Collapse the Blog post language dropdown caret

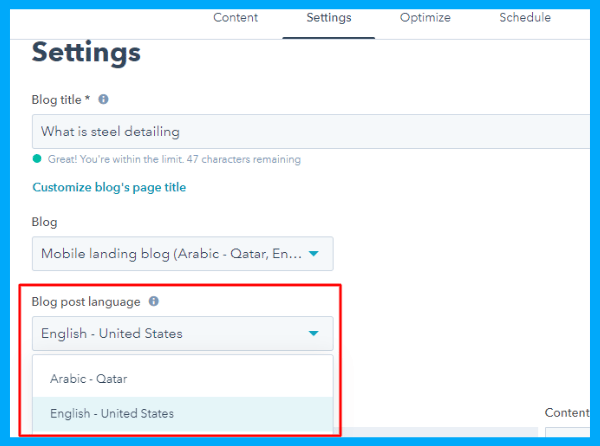coord(313,334)
